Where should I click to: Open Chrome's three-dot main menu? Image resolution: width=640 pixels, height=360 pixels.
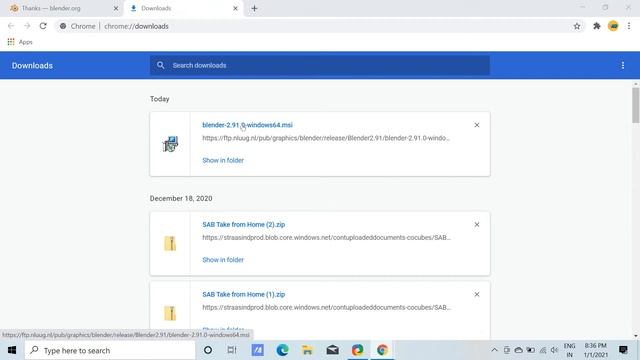pos(629,26)
